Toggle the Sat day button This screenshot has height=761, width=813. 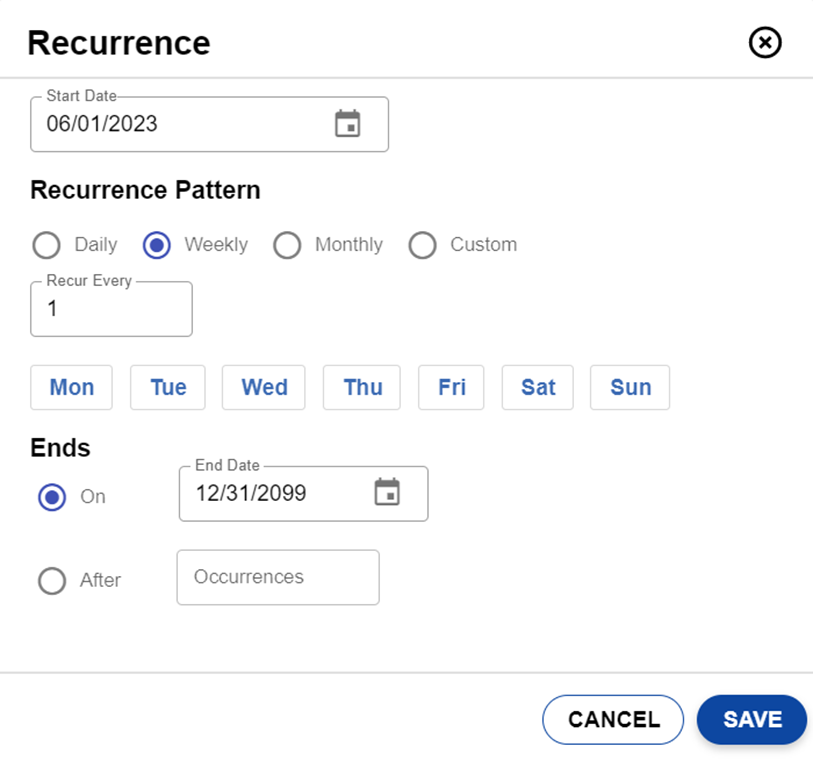(x=538, y=388)
